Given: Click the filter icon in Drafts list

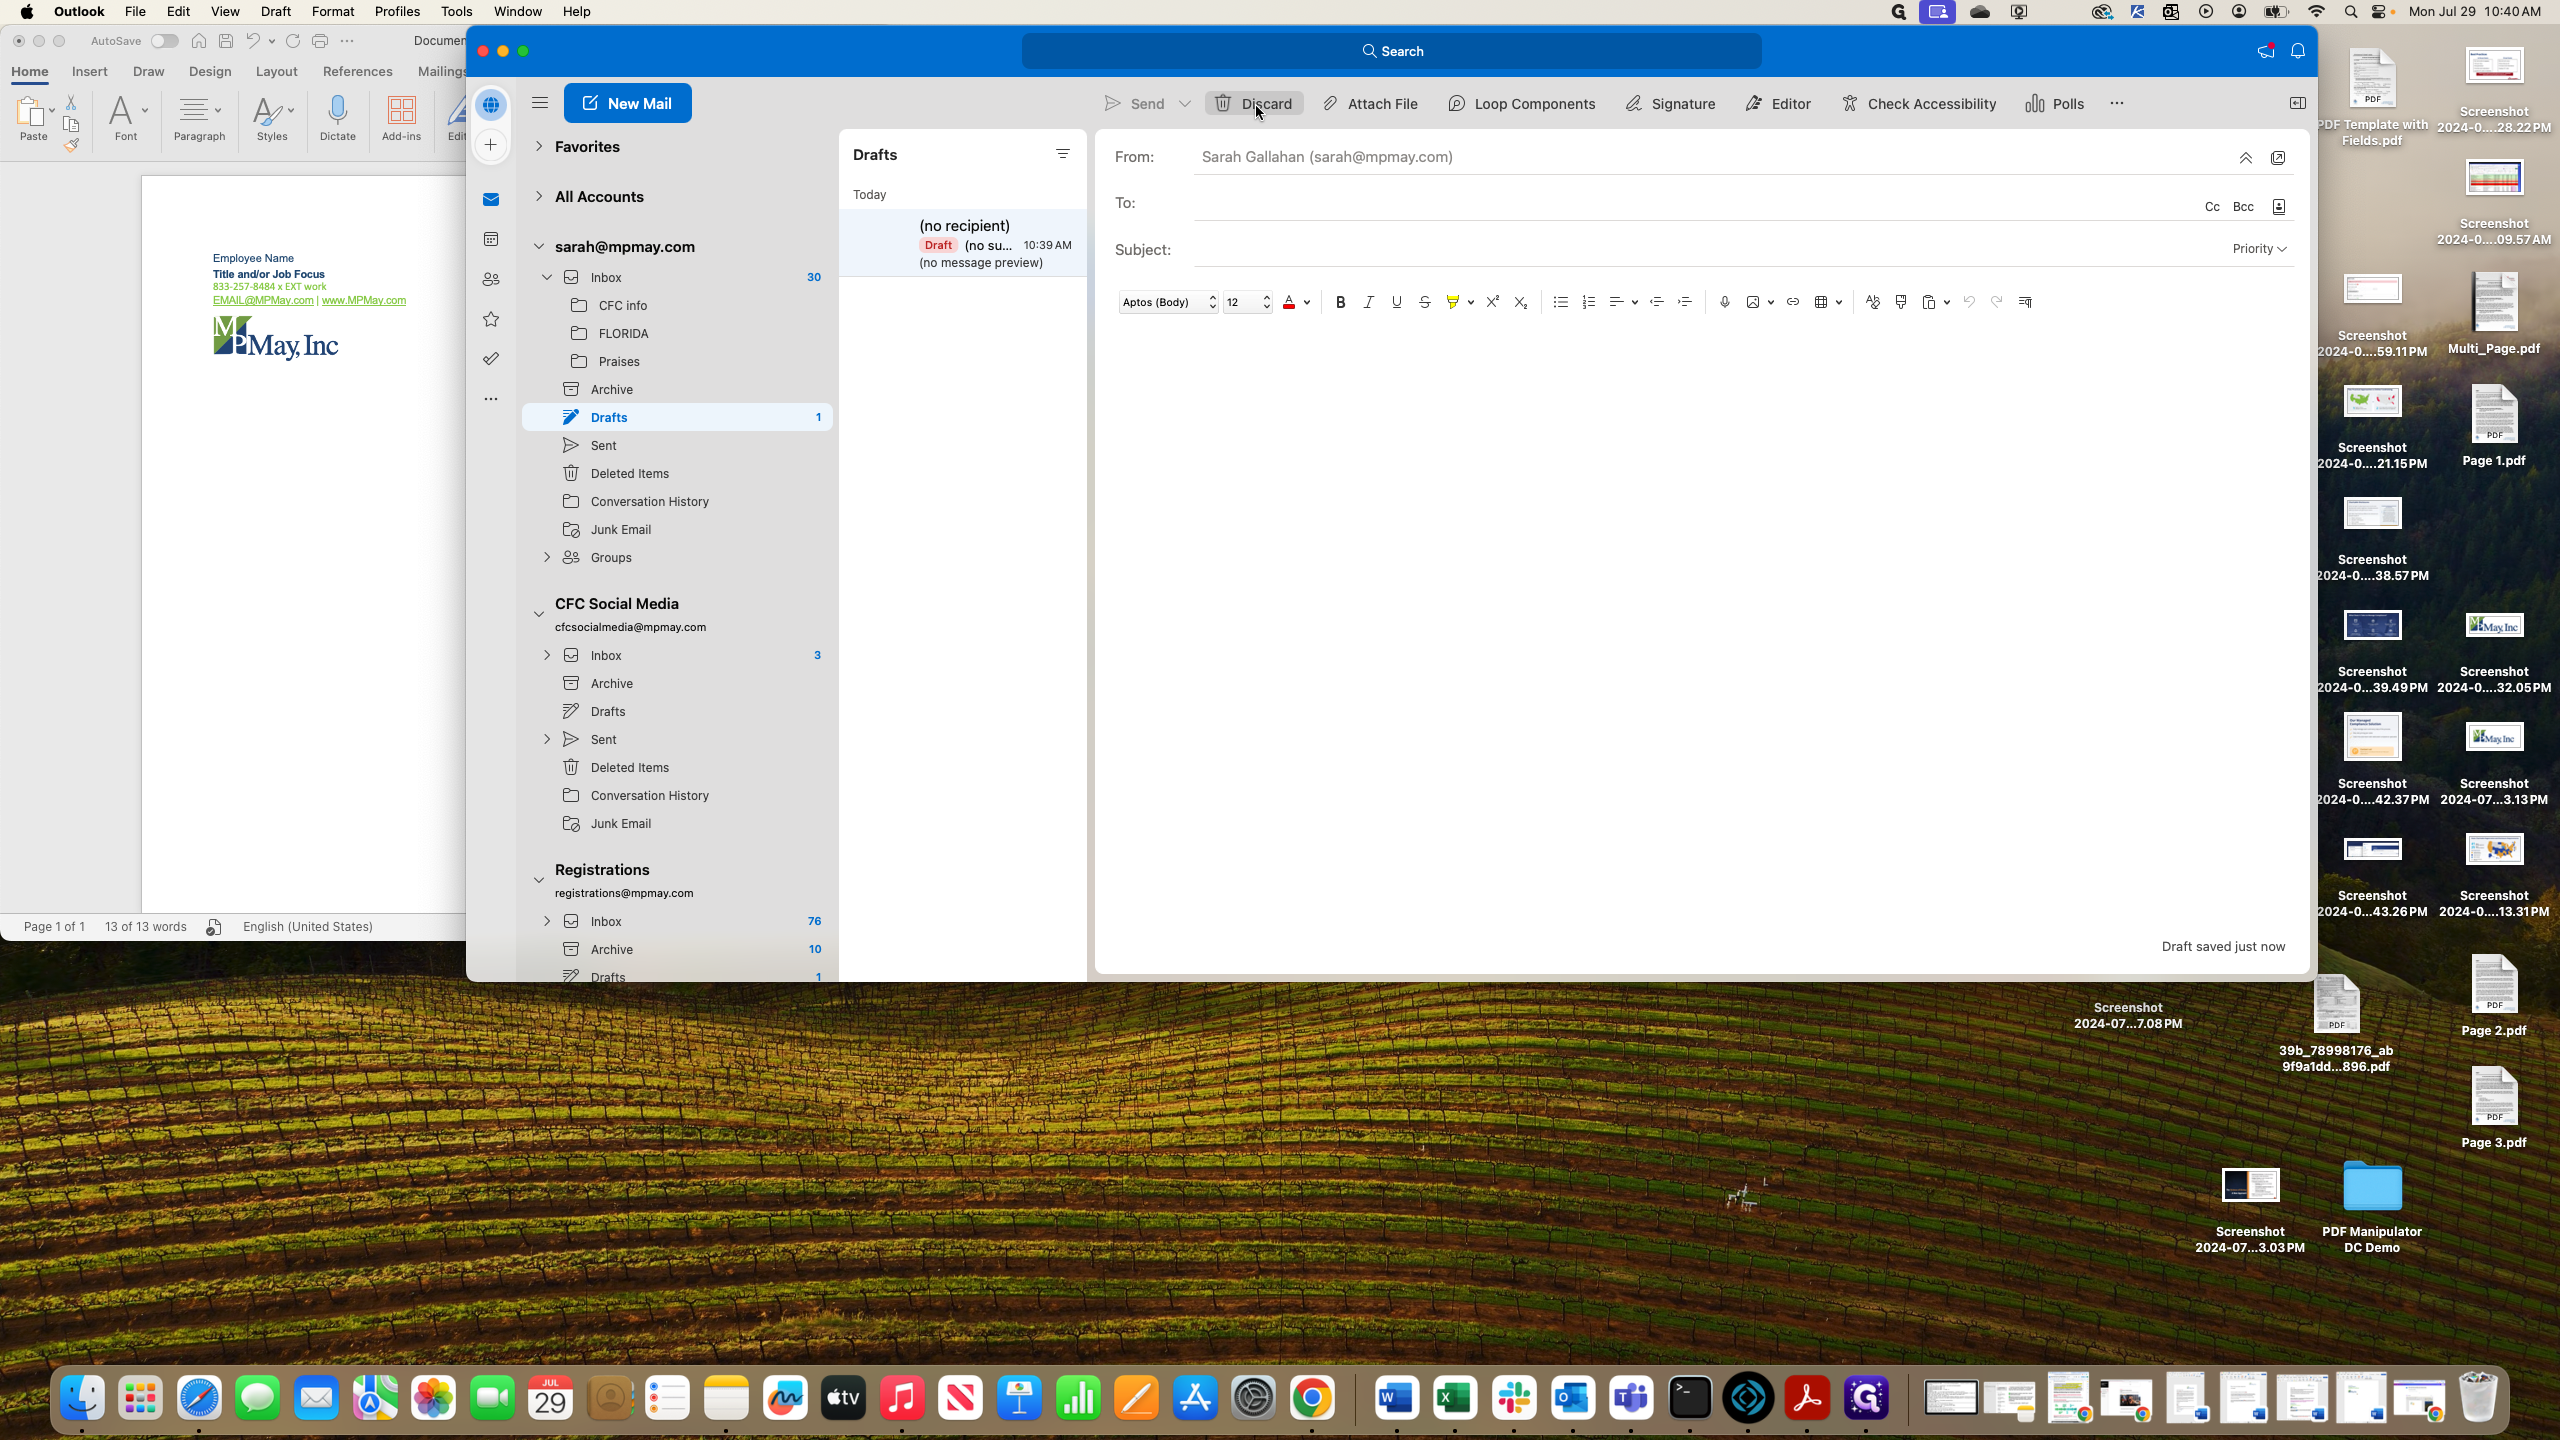Looking at the screenshot, I should pyautogui.click(x=1062, y=154).
